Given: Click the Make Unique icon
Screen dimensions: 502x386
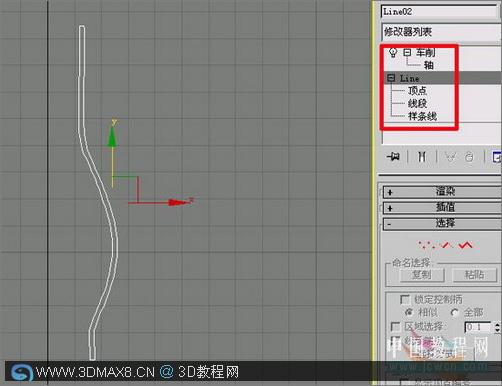Looking at the screenshot, I should [450, 157].
